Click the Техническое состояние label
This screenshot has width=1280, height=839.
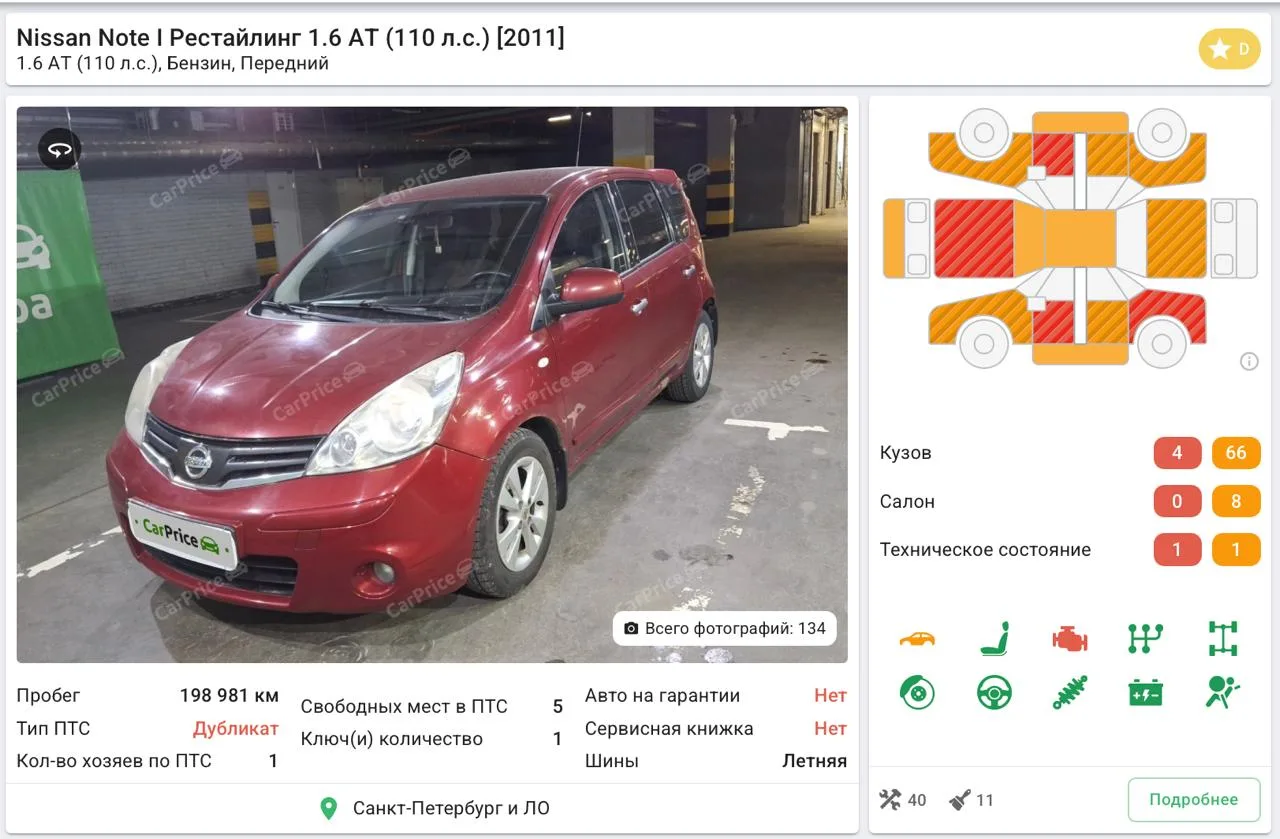(985, 549)
